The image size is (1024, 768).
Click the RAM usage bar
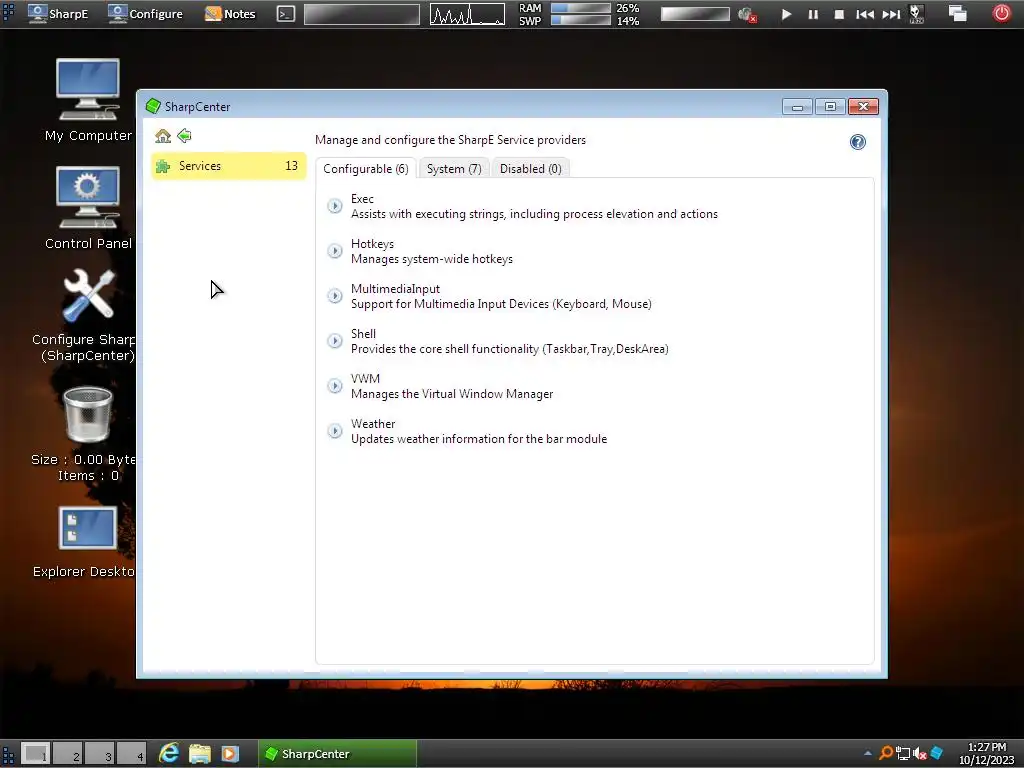click(x=581, y=8)
